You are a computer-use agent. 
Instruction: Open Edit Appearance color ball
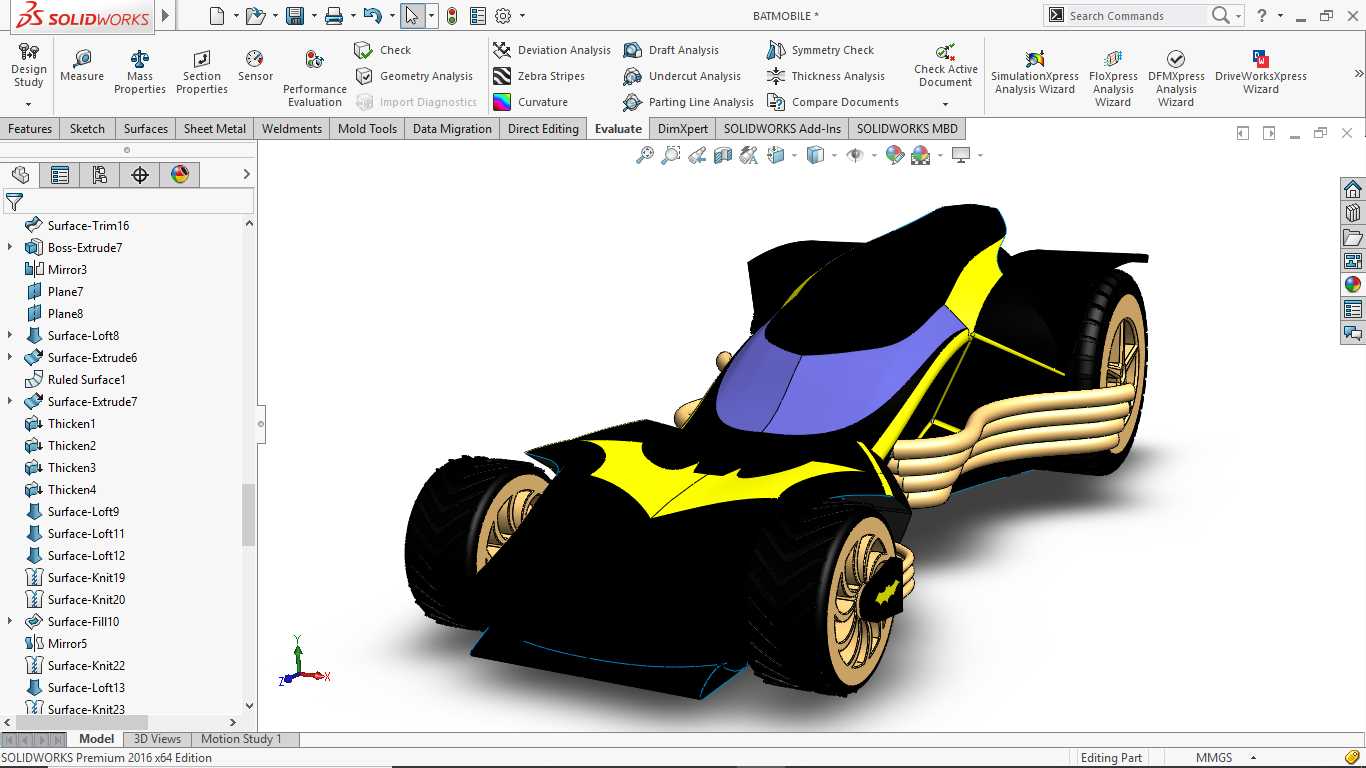895,155
